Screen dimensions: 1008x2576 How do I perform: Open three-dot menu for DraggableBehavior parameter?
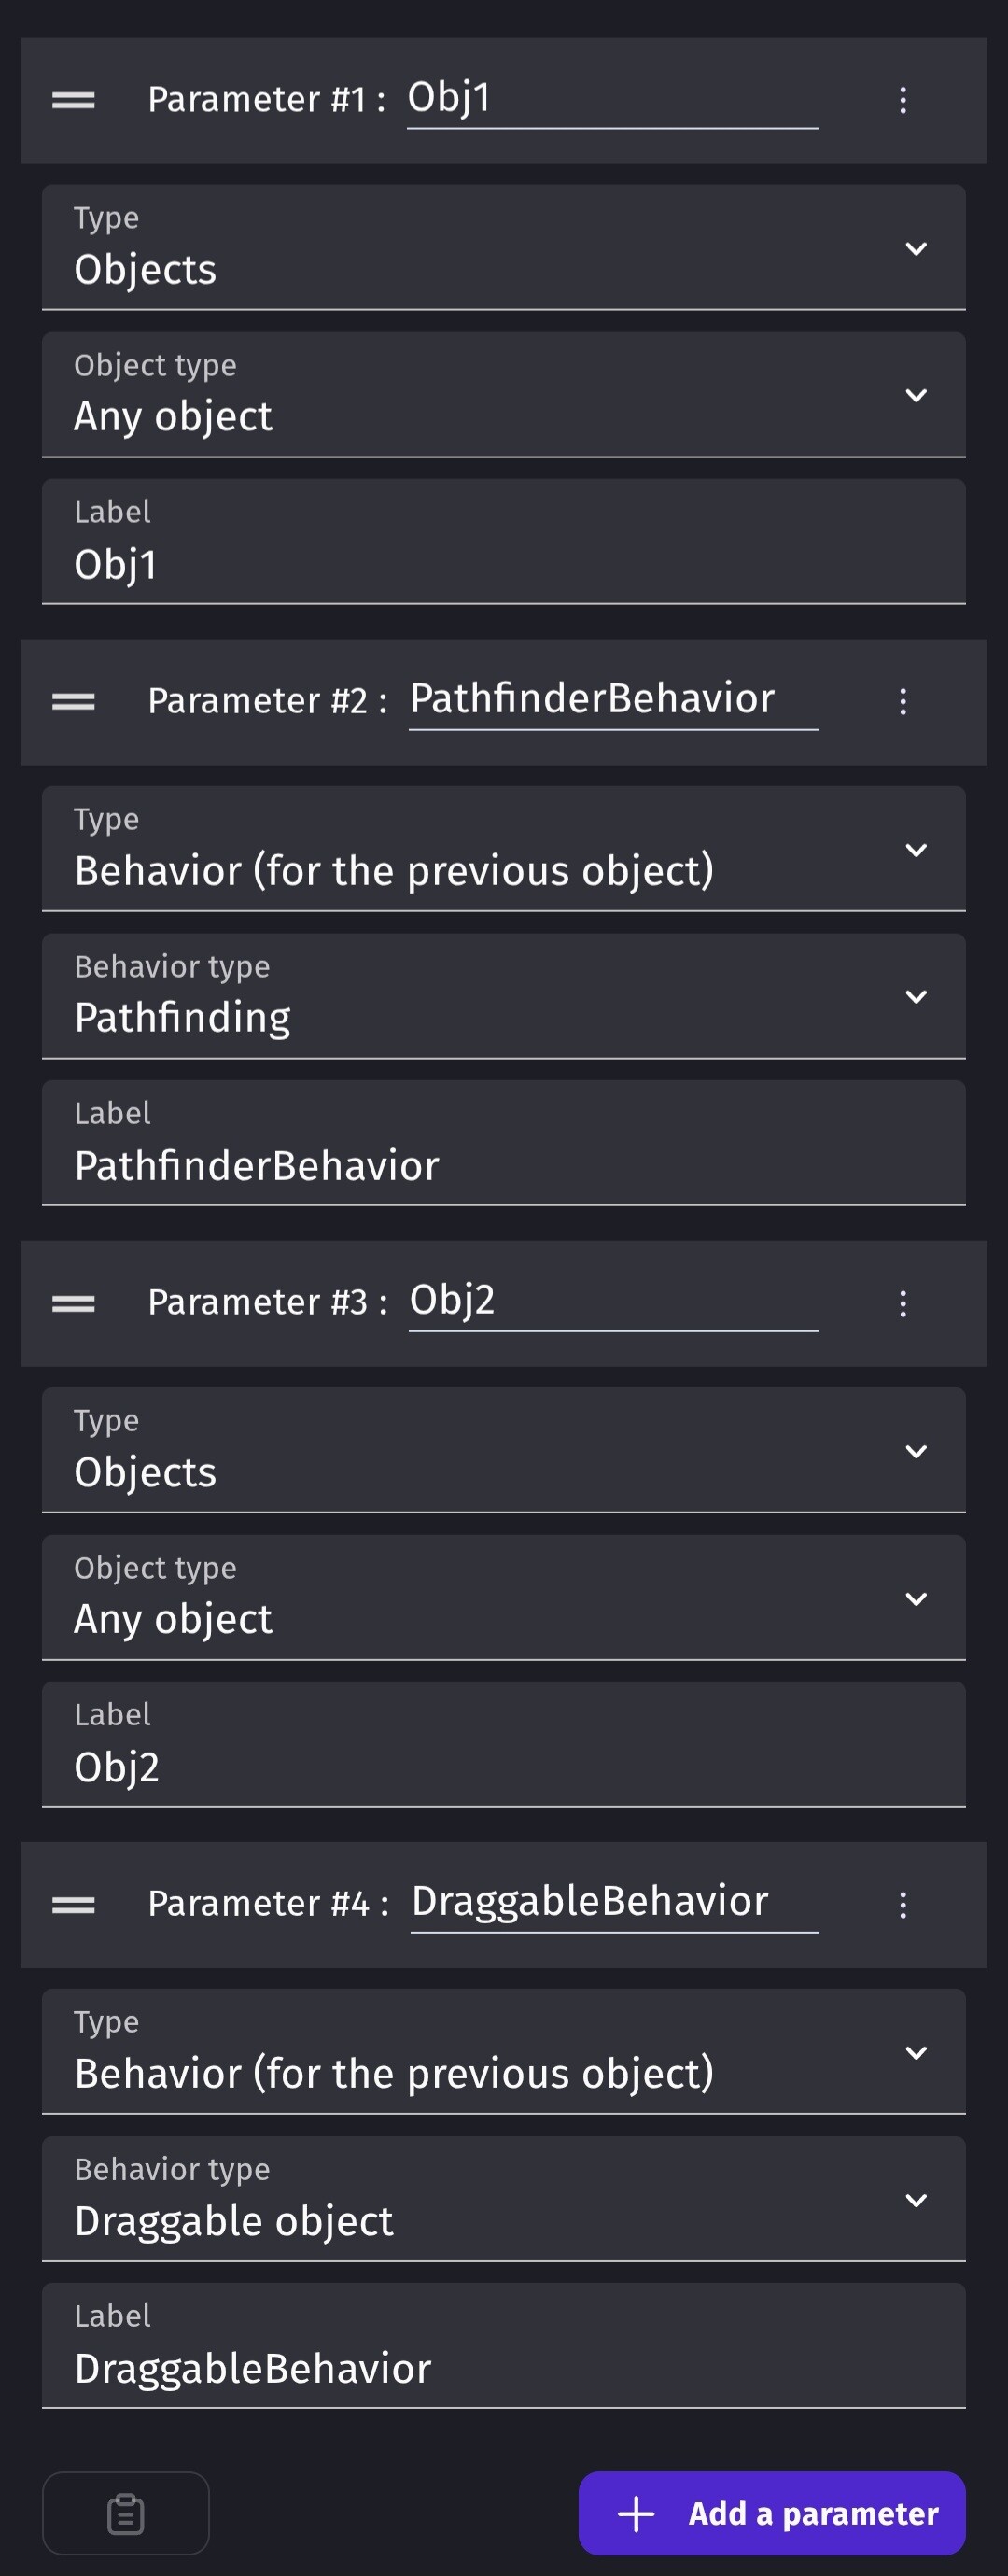click(x=902, y=1904)
